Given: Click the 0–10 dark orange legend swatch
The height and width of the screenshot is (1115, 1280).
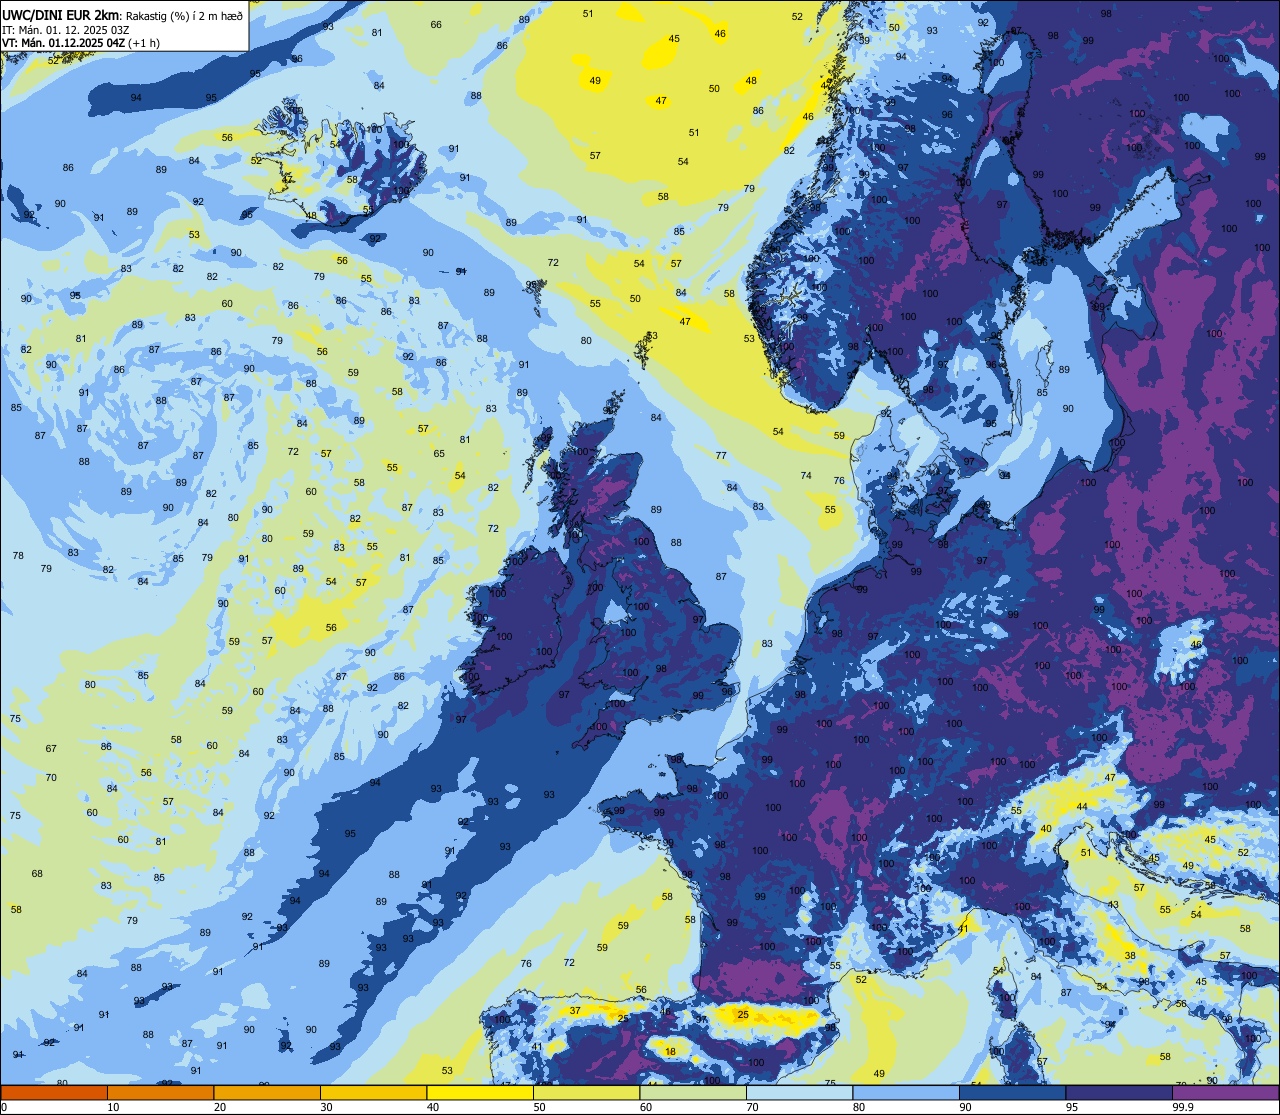Looking at the screenshot, I should pos(54,1092).
